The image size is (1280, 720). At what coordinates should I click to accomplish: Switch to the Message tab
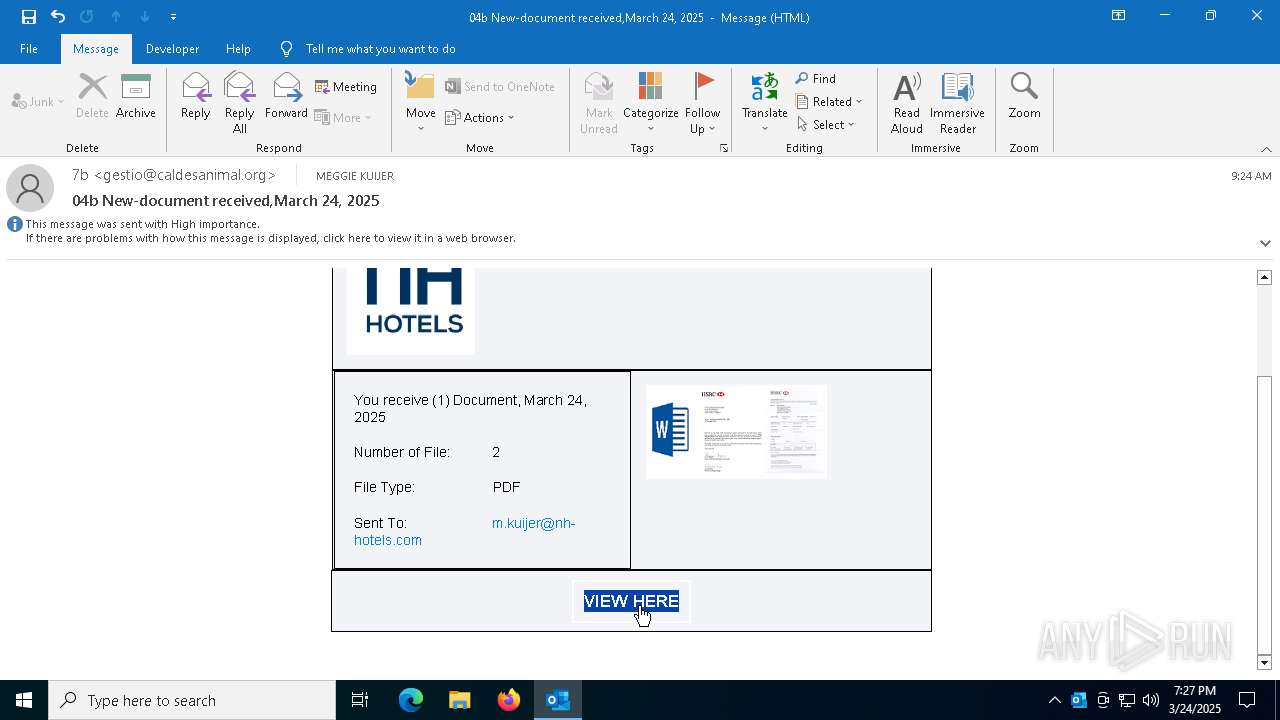[x=96, y=49]
